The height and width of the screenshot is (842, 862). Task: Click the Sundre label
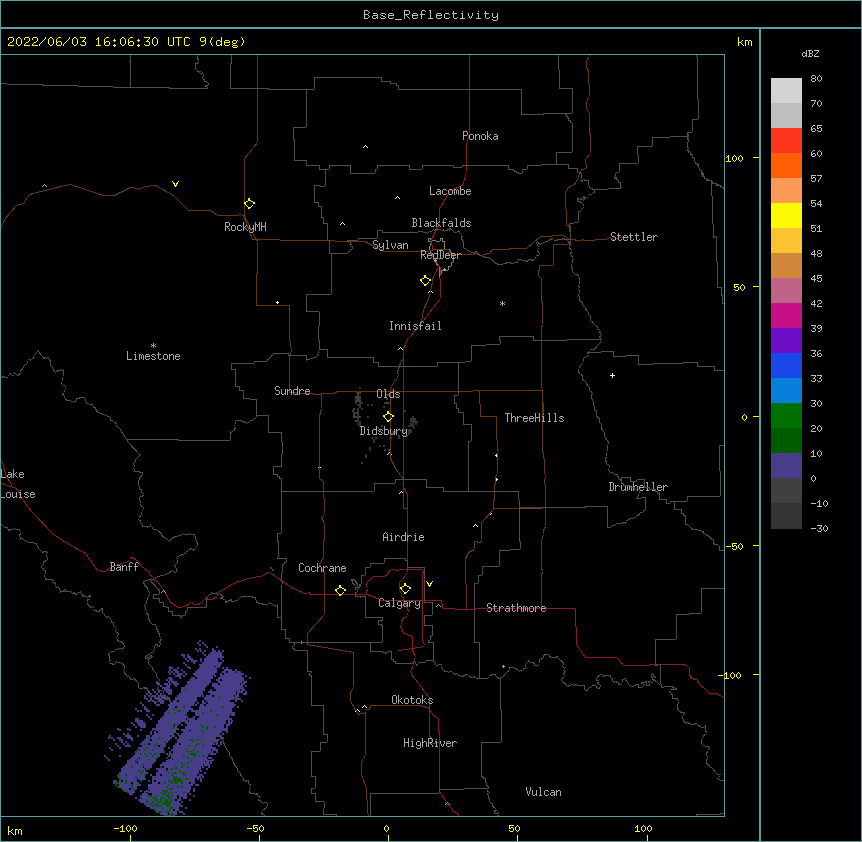[292, 391]
